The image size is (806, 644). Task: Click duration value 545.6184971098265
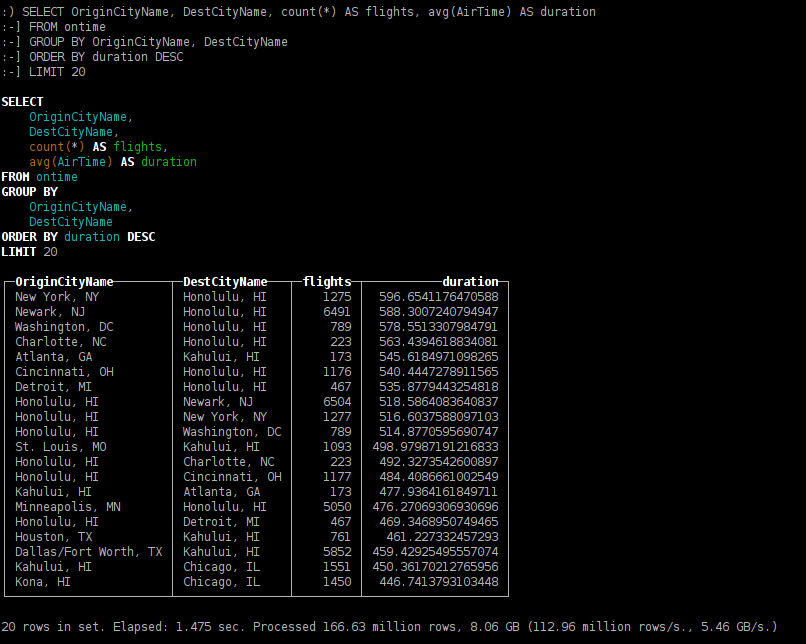point(438,357)
